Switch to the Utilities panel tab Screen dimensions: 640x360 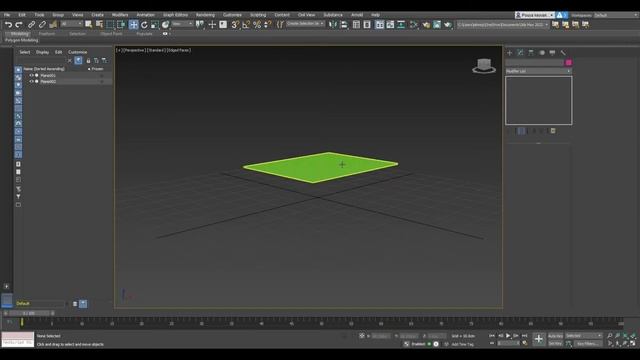click(x=563, y=53)
